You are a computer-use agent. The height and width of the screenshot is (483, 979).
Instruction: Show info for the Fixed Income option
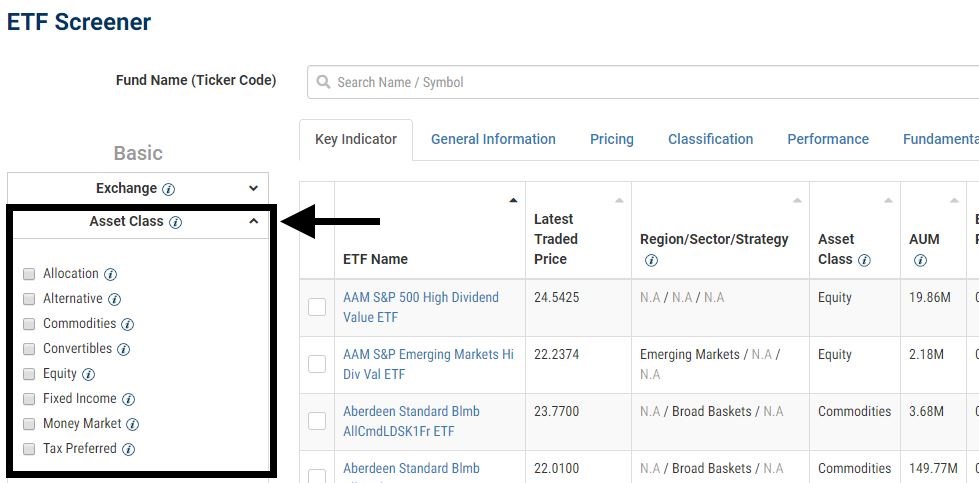pyautogui.click(x=128, y=399)
